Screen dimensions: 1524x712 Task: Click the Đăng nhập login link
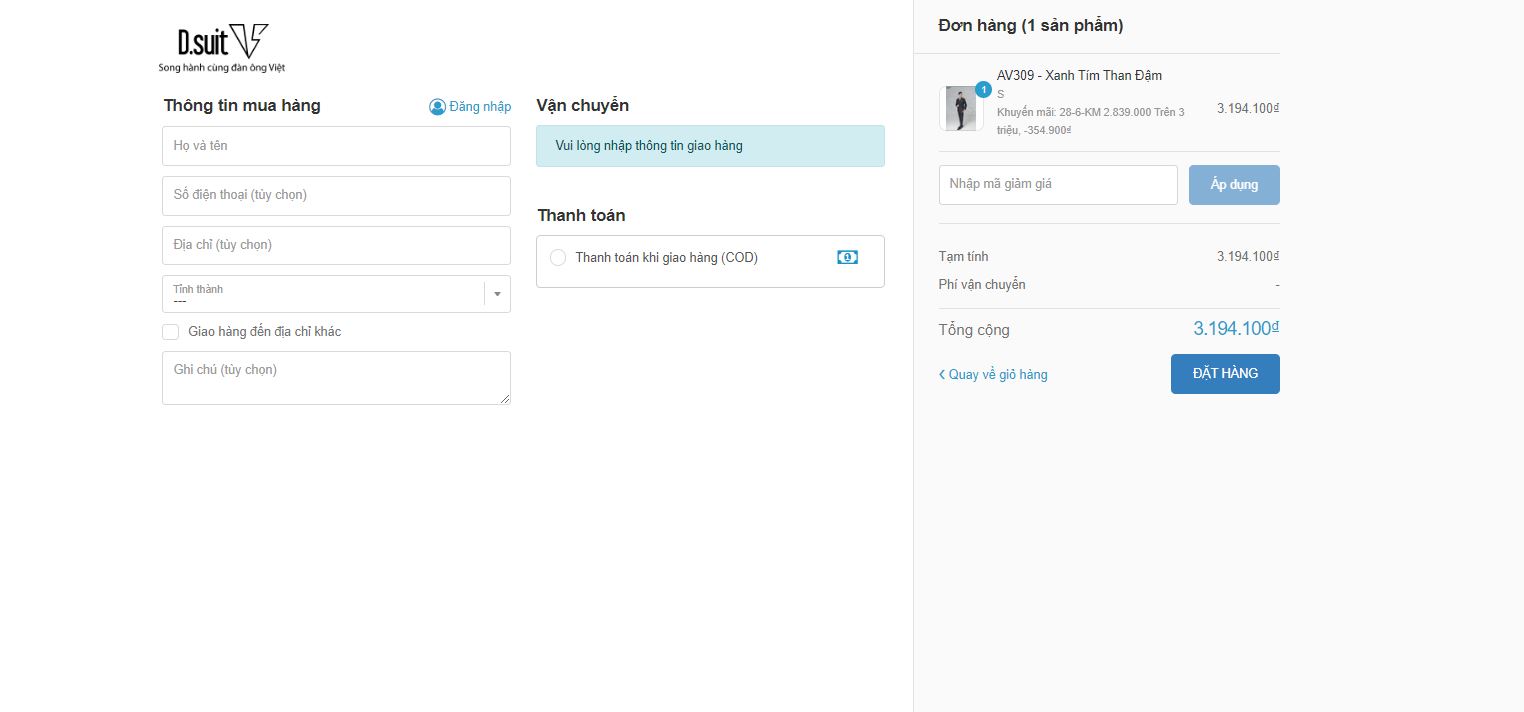(480, 107)
